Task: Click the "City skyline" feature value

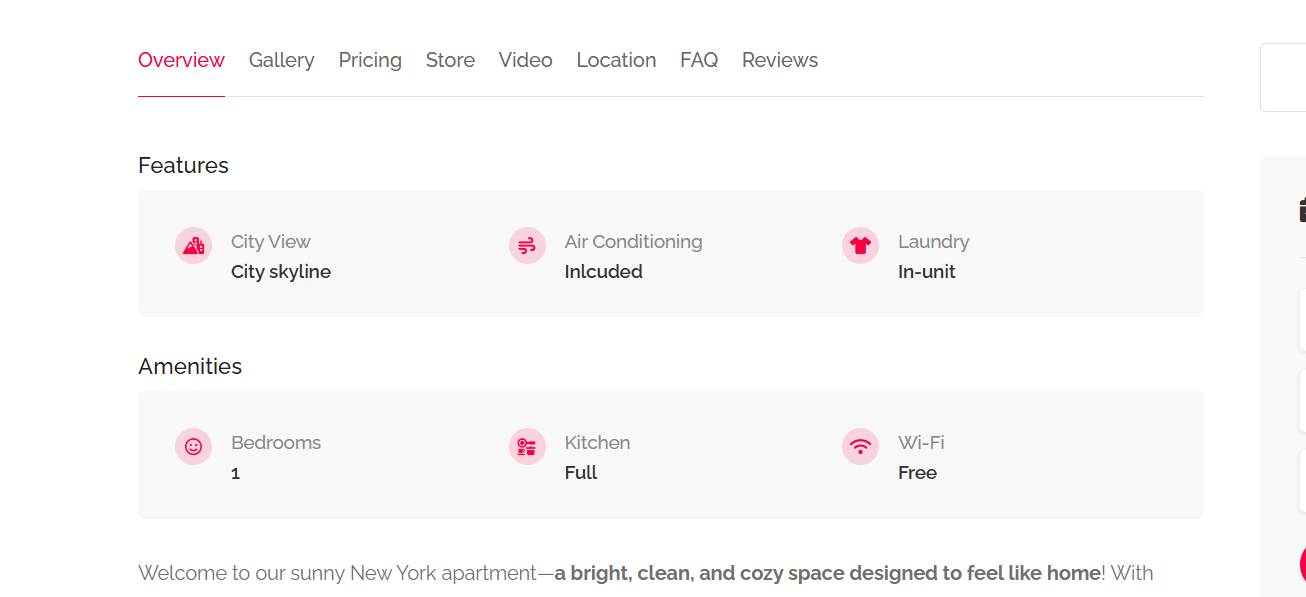Action: (281, 272)
